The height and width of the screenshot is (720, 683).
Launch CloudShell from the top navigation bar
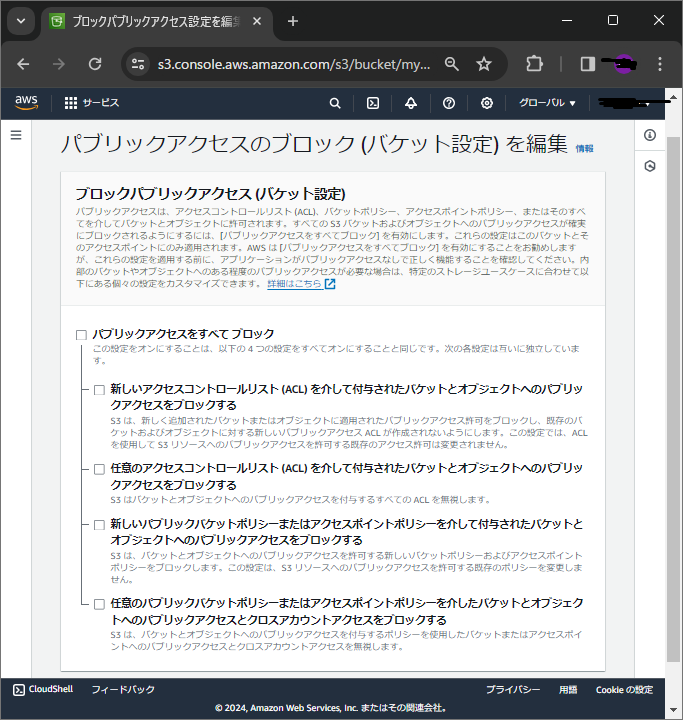(373, 103)
